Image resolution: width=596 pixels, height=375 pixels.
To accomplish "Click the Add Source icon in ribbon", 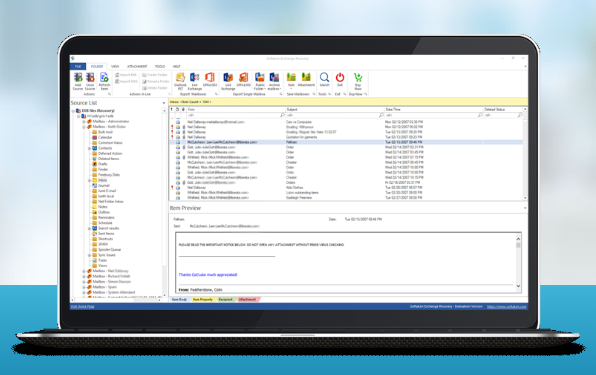I will tap(78, 81).
